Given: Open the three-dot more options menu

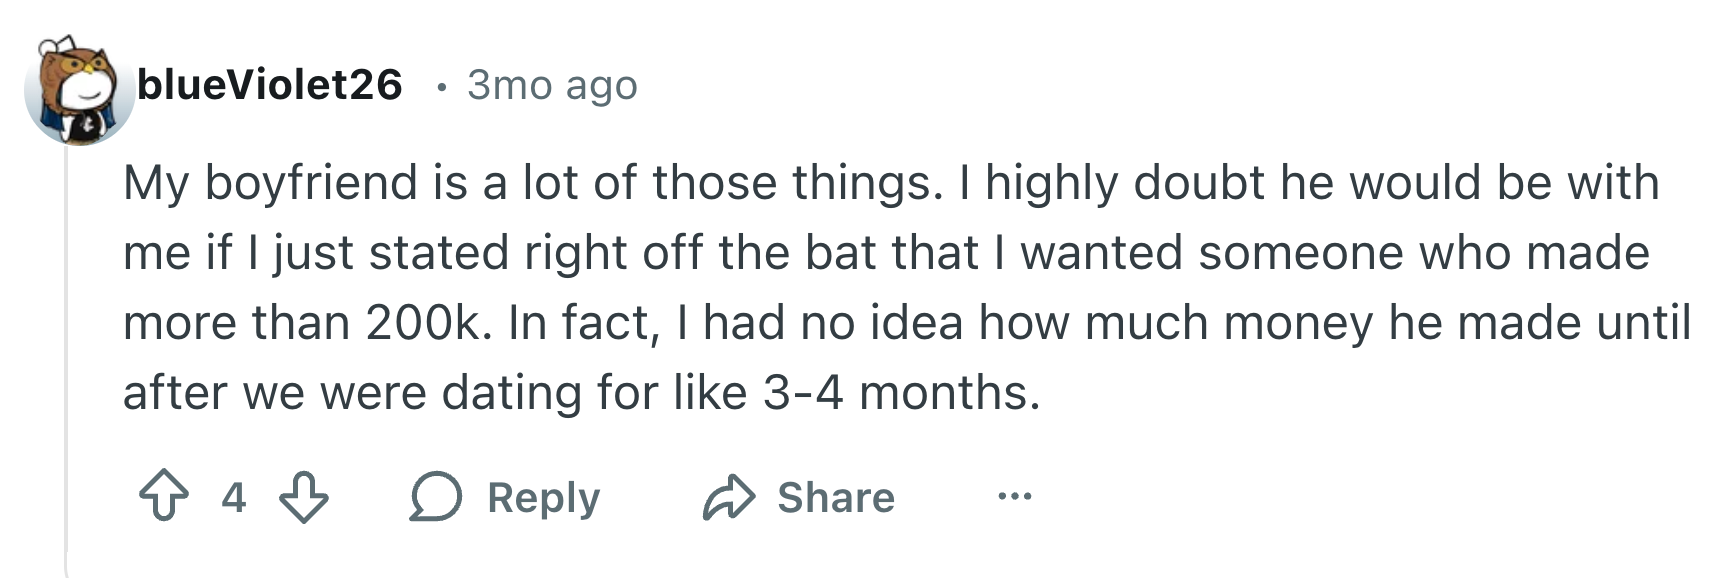Looking at the screenshot, I should [x=1014, y=496].
